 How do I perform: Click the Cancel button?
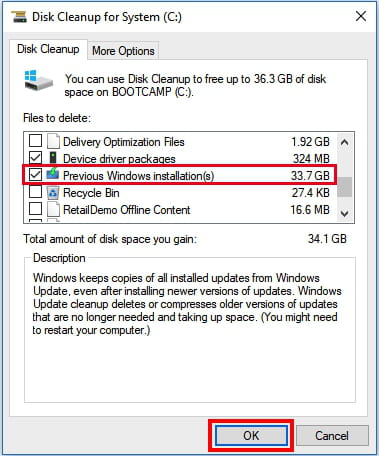coord(332,436)
